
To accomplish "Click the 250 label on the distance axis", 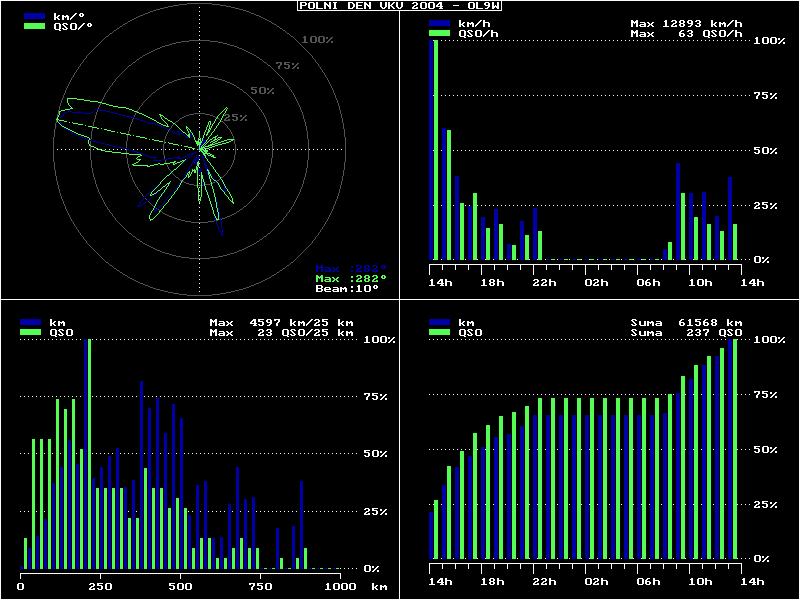I will click(x=101, y=587).
